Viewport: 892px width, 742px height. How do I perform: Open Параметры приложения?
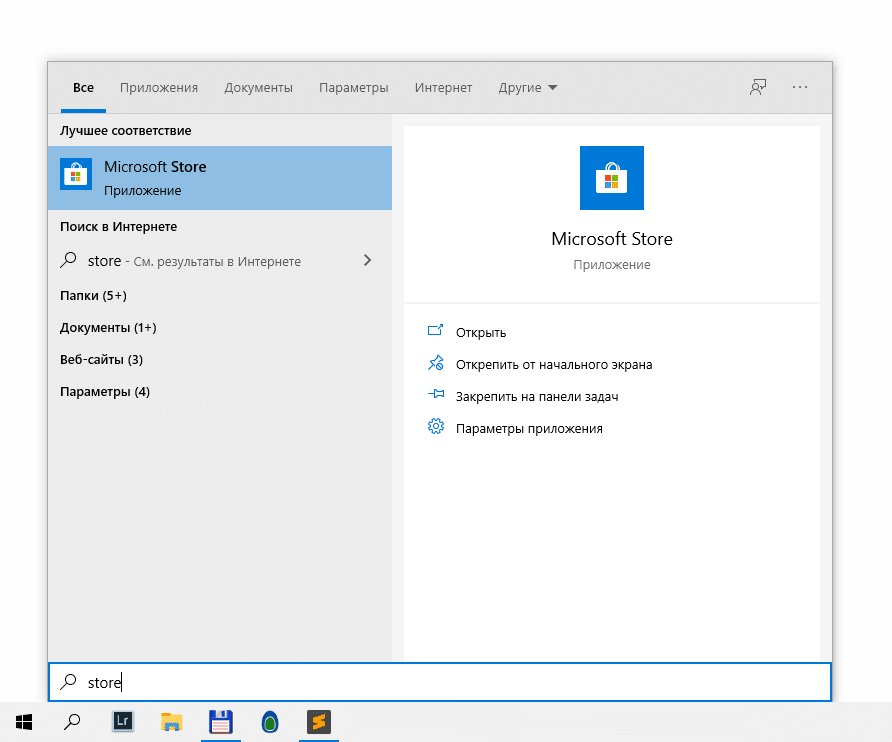pos(529,428)
